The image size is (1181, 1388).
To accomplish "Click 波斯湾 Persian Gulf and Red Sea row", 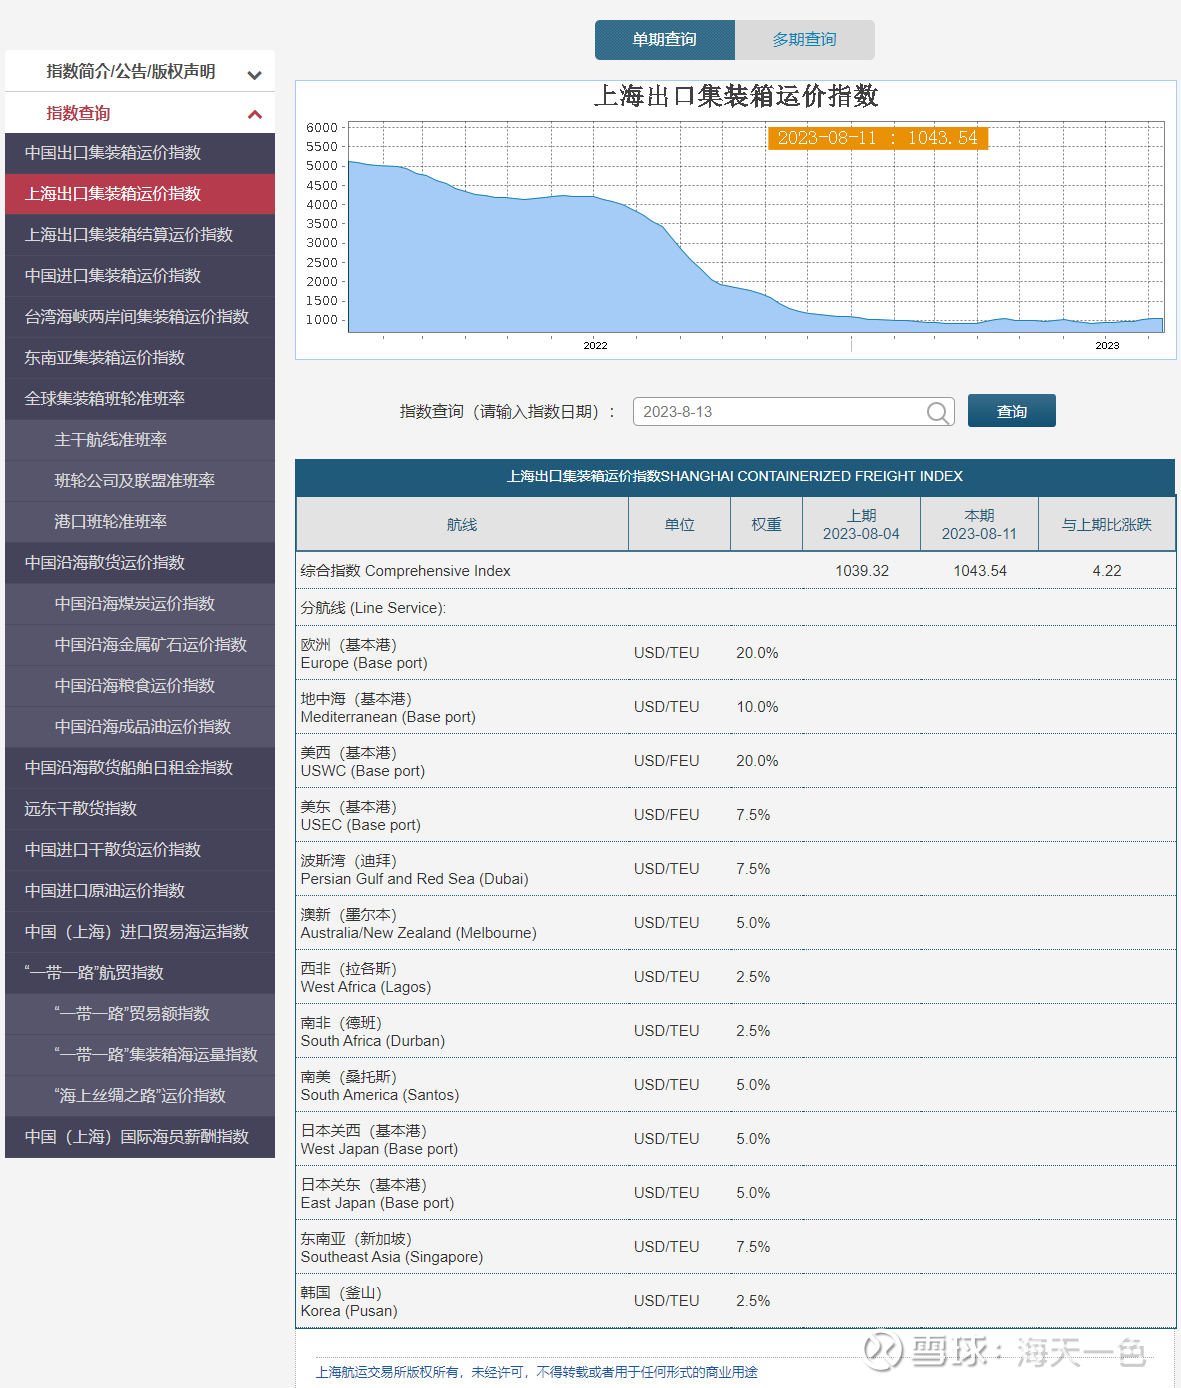I will point(735,869).
